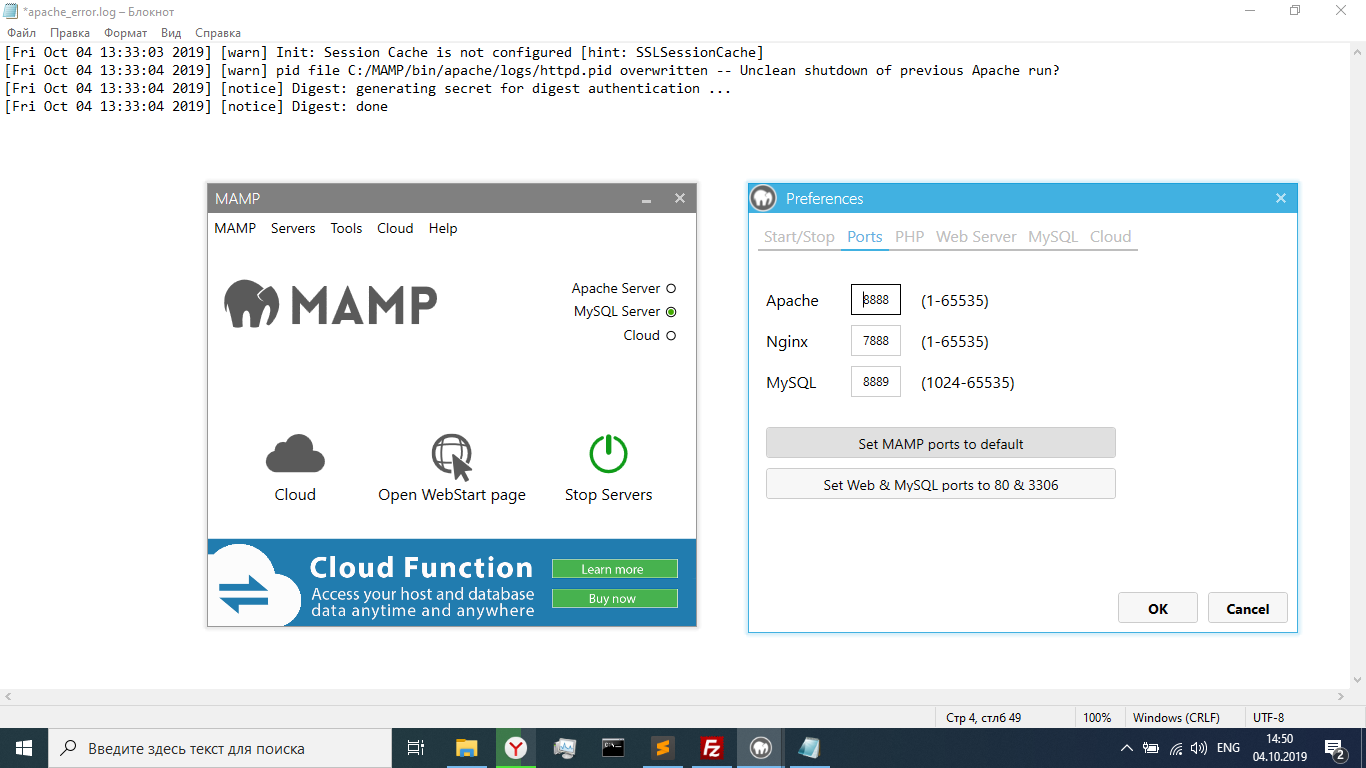
Task: Click Windows (CRLF) status bar entry
Action: click(1176, 718)
